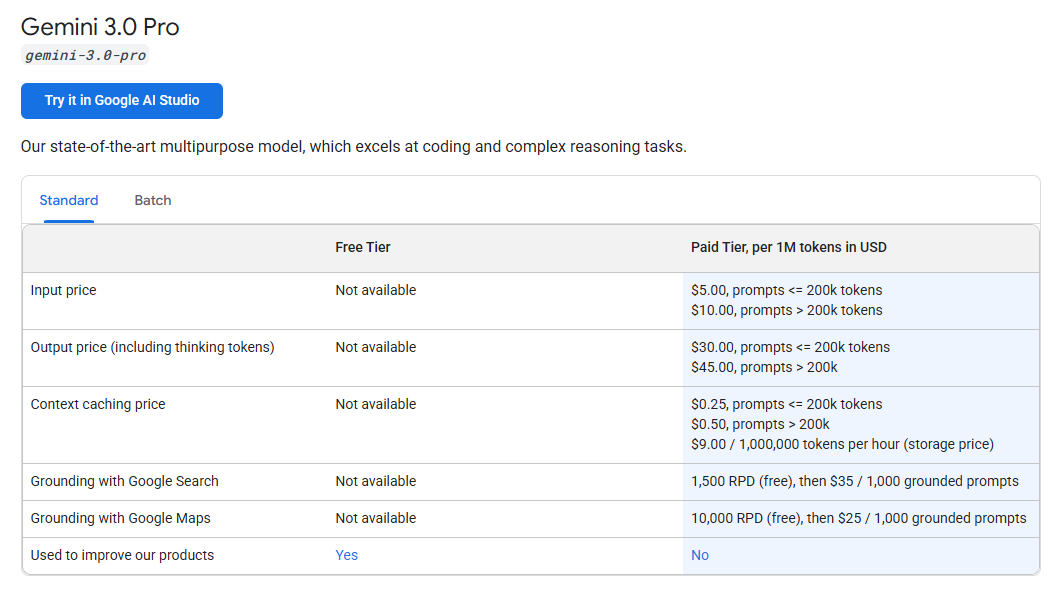Click the Paid Tier column header
The height and width of the screenshot is (593, 1061).
pyautogui.click(x=789, y=247)
